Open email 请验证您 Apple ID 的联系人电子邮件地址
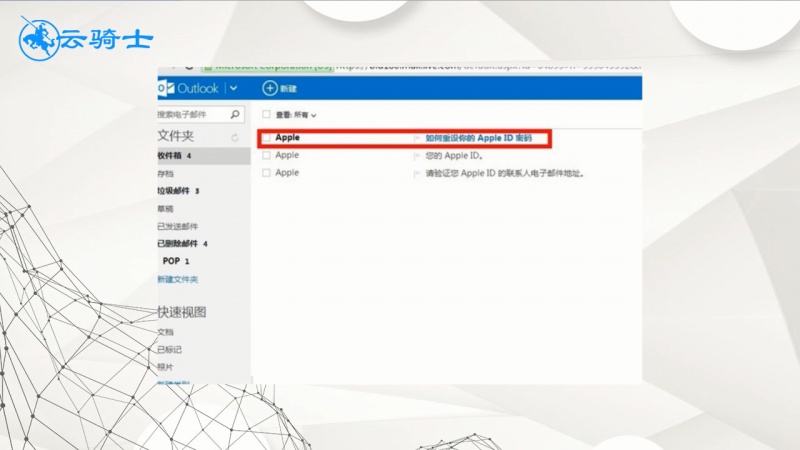This screenshot has width=800, height=450. click(x=504, y=173)
